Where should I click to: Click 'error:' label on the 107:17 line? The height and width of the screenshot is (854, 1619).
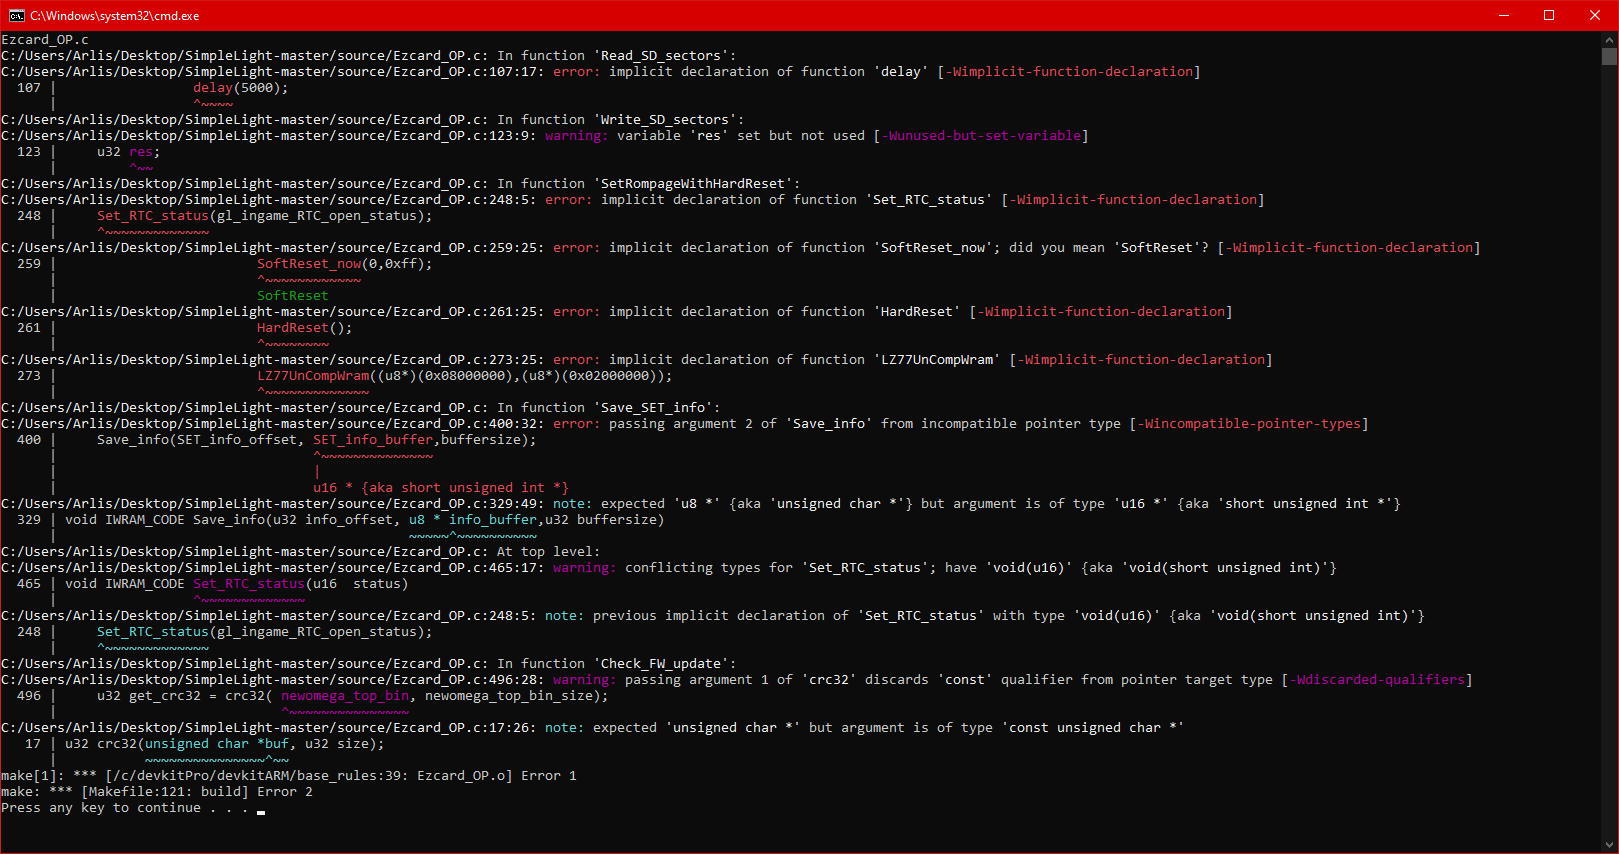576,72
